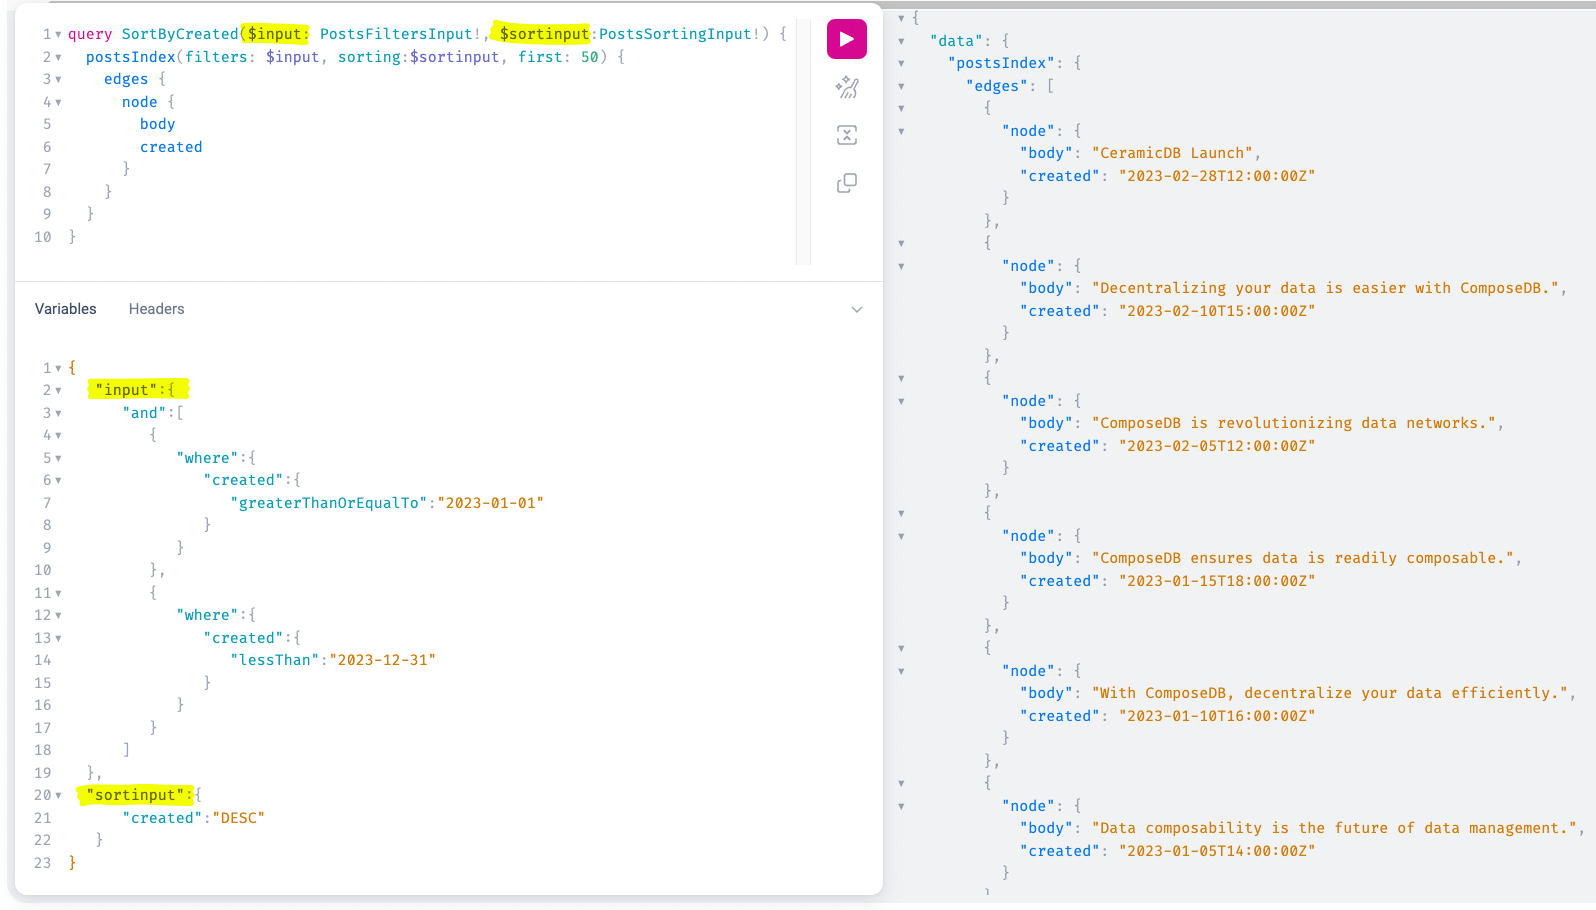1596x910 pixels.
Task: Collapse "node" line above 'Data composability is'
Action: click(901, 807)
